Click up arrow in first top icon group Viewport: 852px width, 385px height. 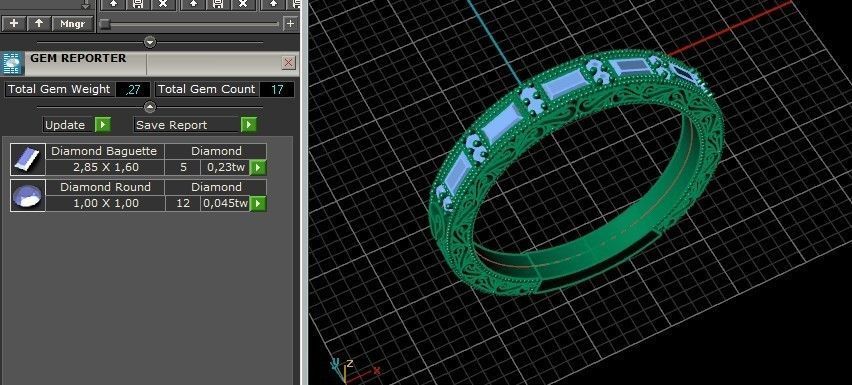tap(113, 4)
